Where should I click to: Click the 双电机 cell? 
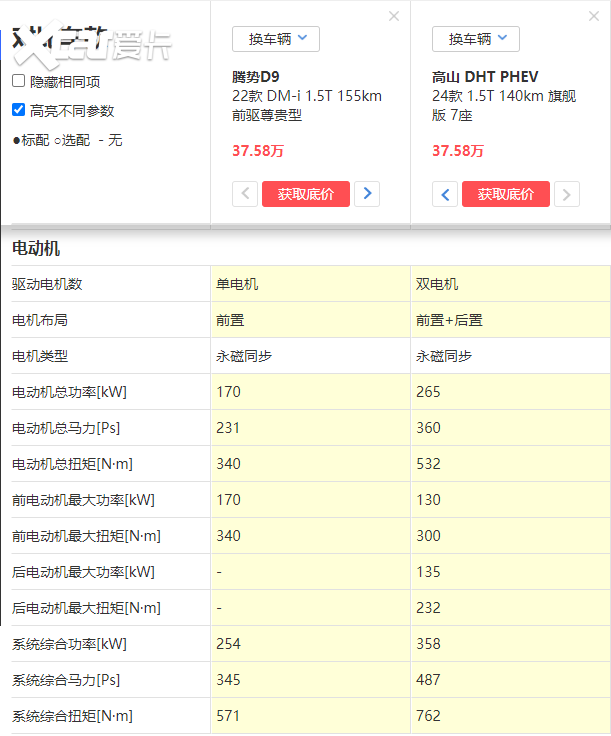437,284
